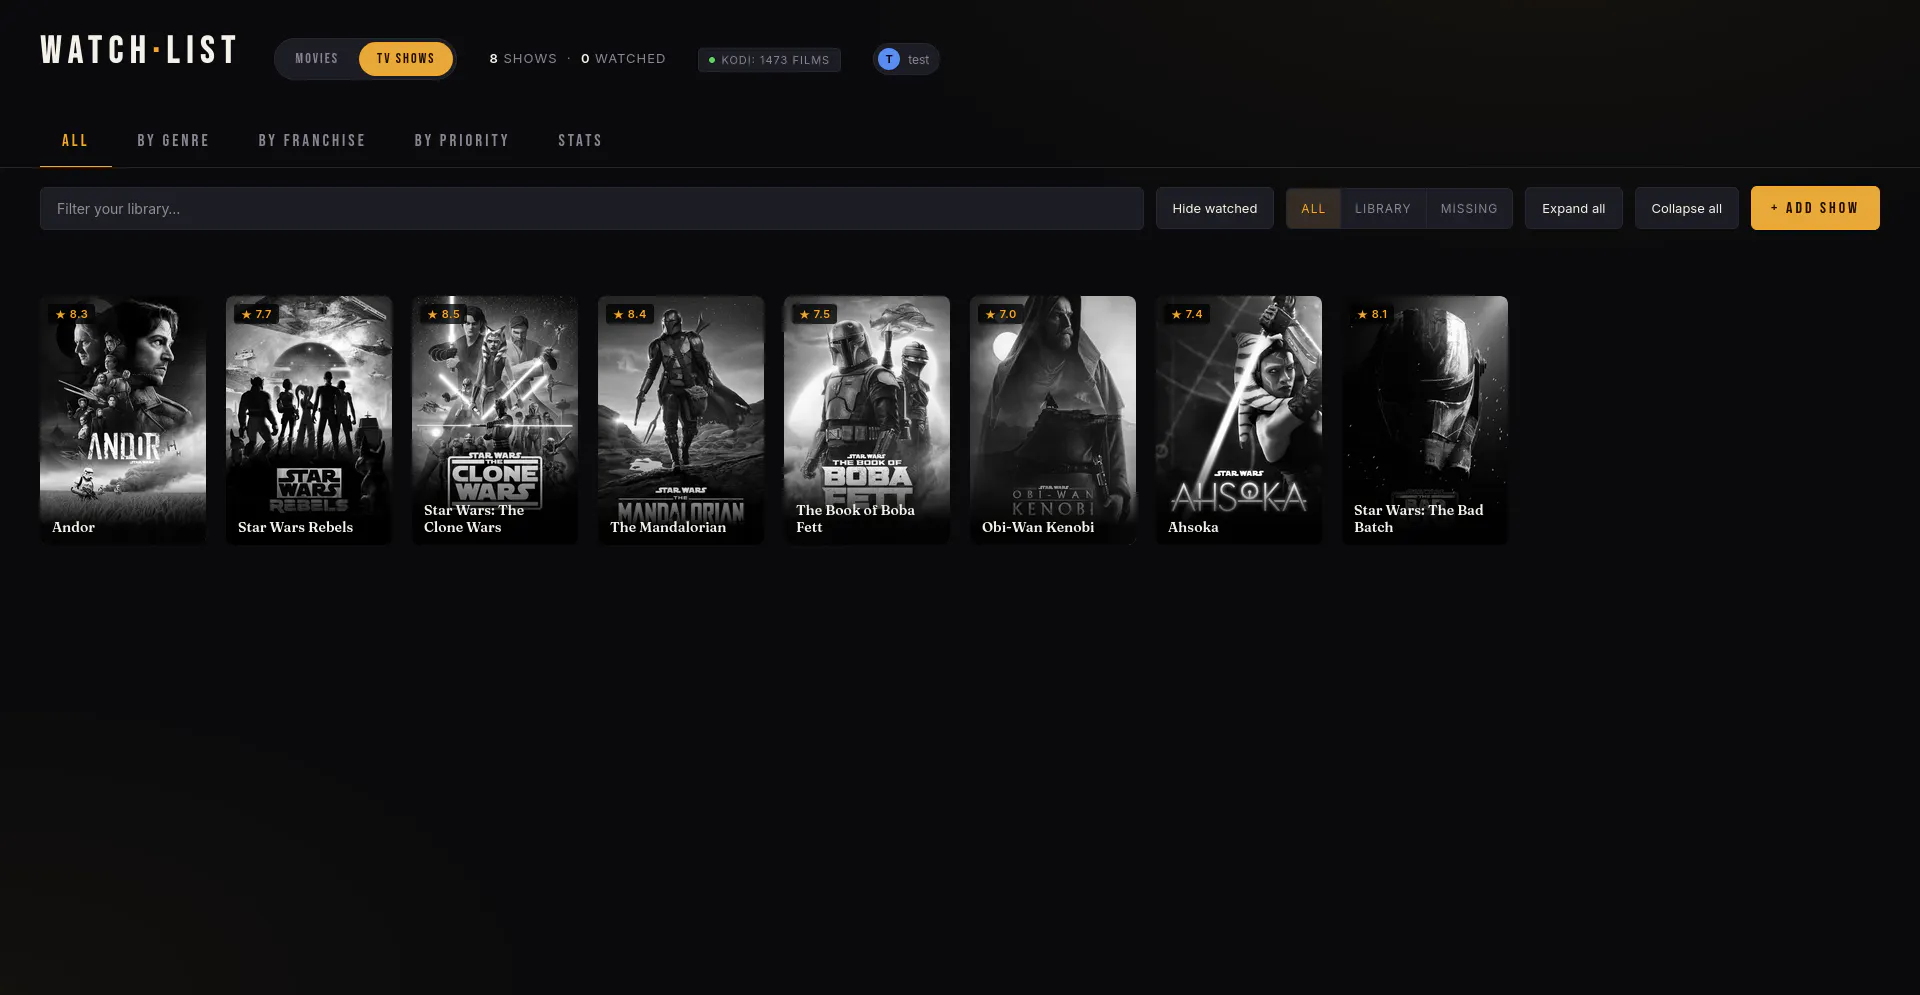Open the Stats tab
This screenshot has width=1920, height=995.
click(580, 141)
